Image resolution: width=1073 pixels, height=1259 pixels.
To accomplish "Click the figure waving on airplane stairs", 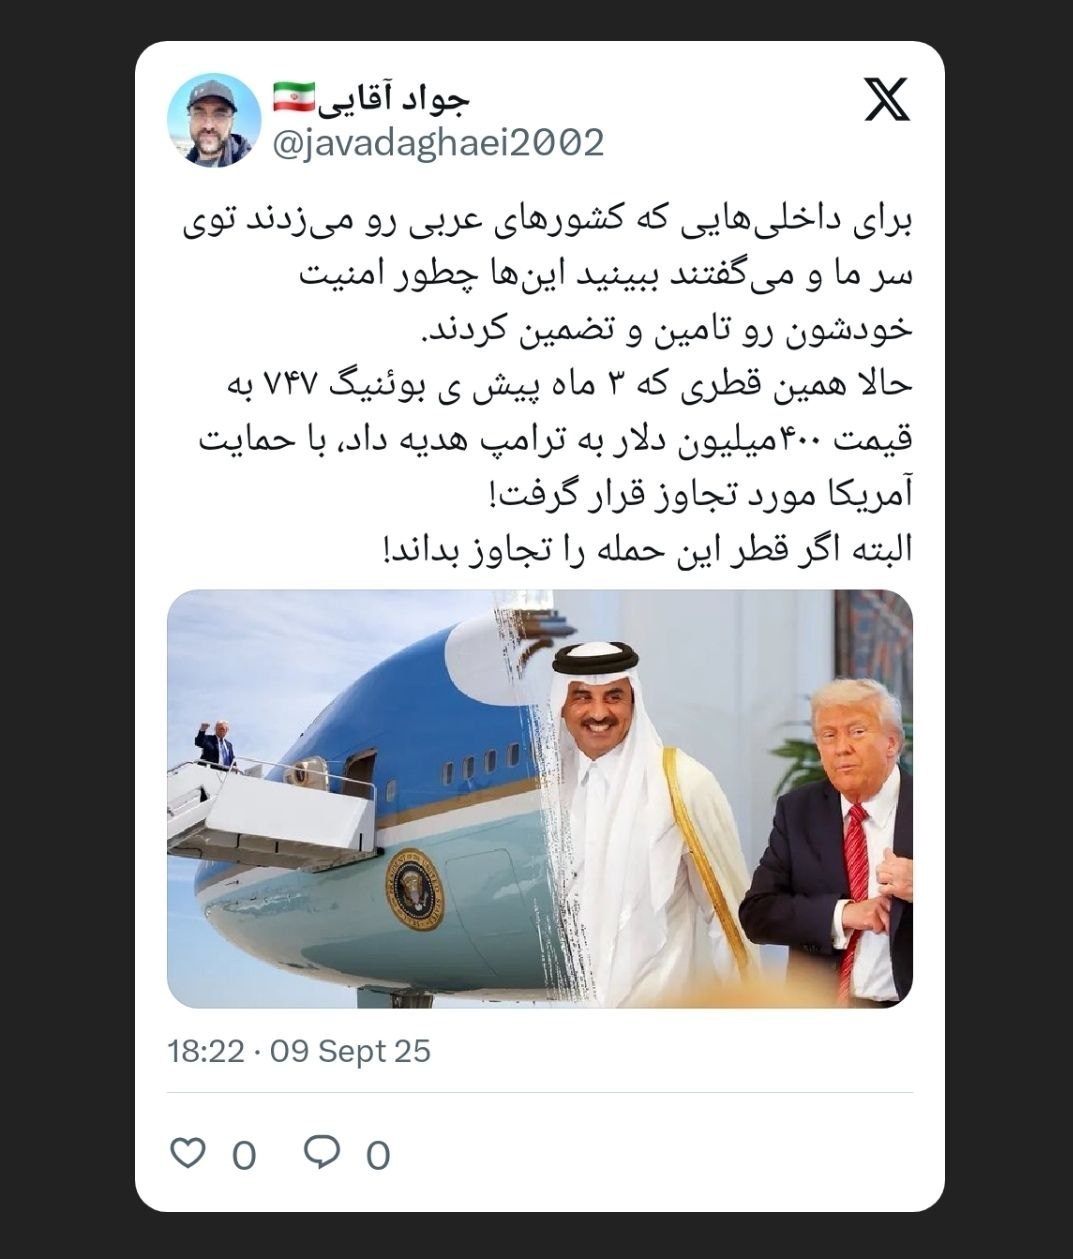I will 214,745.
